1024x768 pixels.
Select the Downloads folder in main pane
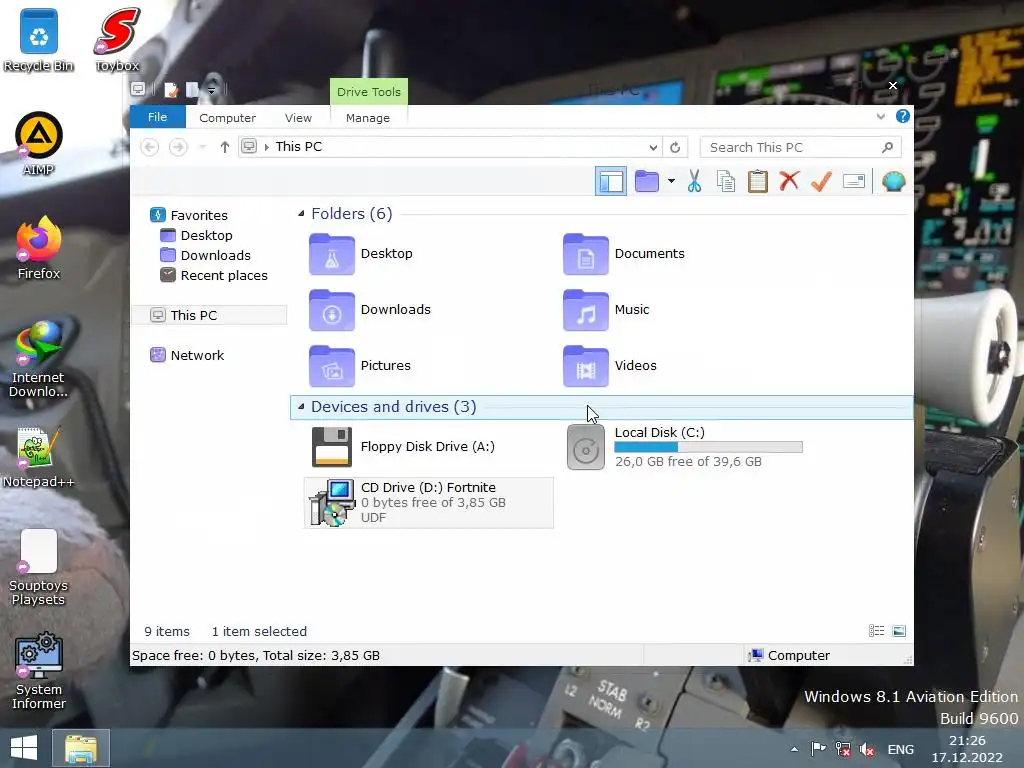370,310
